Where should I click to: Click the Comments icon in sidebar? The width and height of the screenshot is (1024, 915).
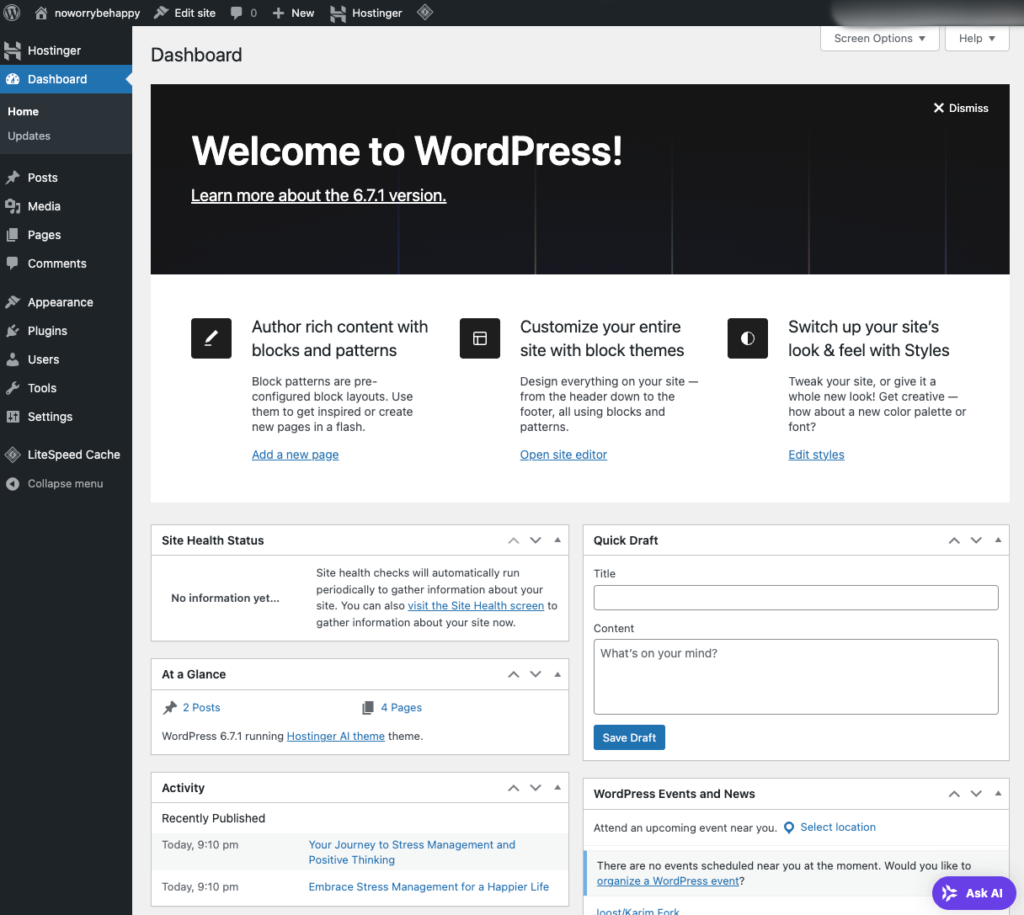point(12,263)
